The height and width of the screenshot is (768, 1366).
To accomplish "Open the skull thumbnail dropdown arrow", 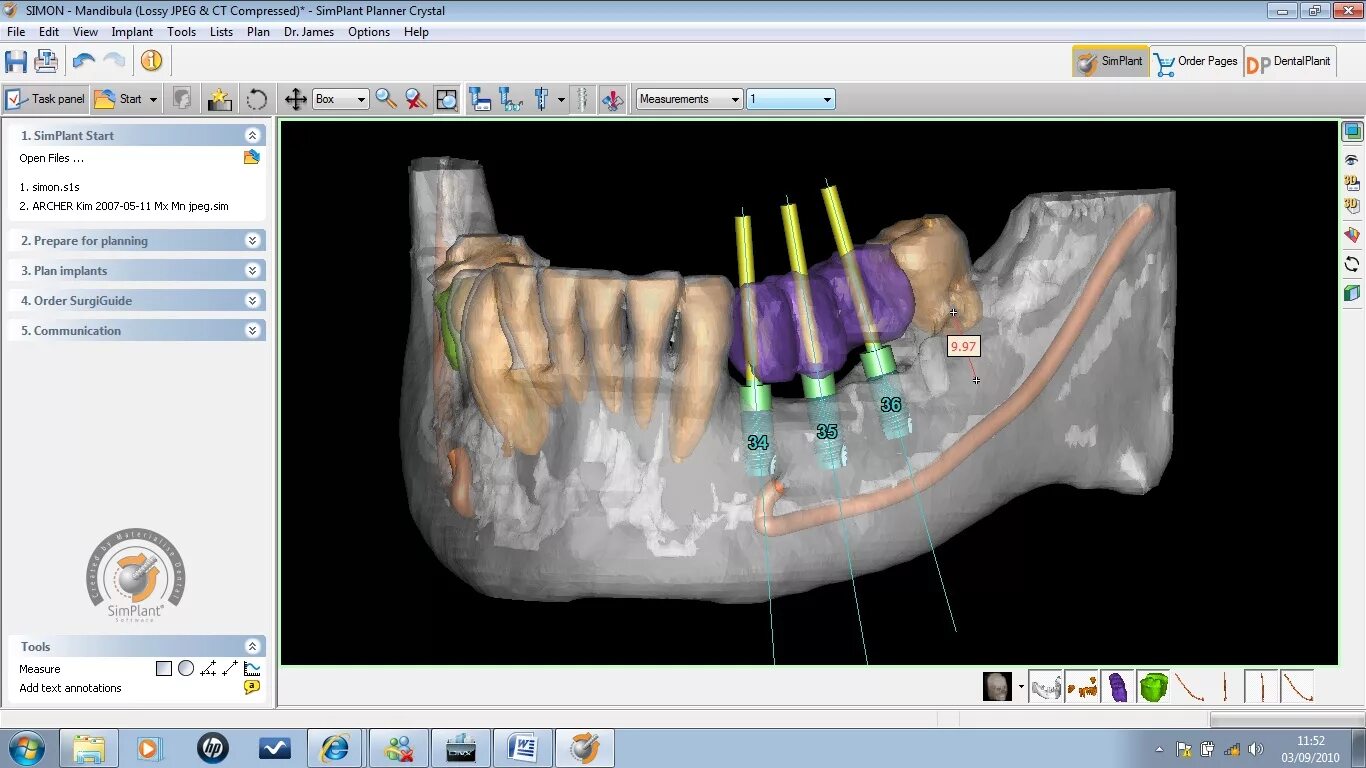I will click(x=1021, y=686).
